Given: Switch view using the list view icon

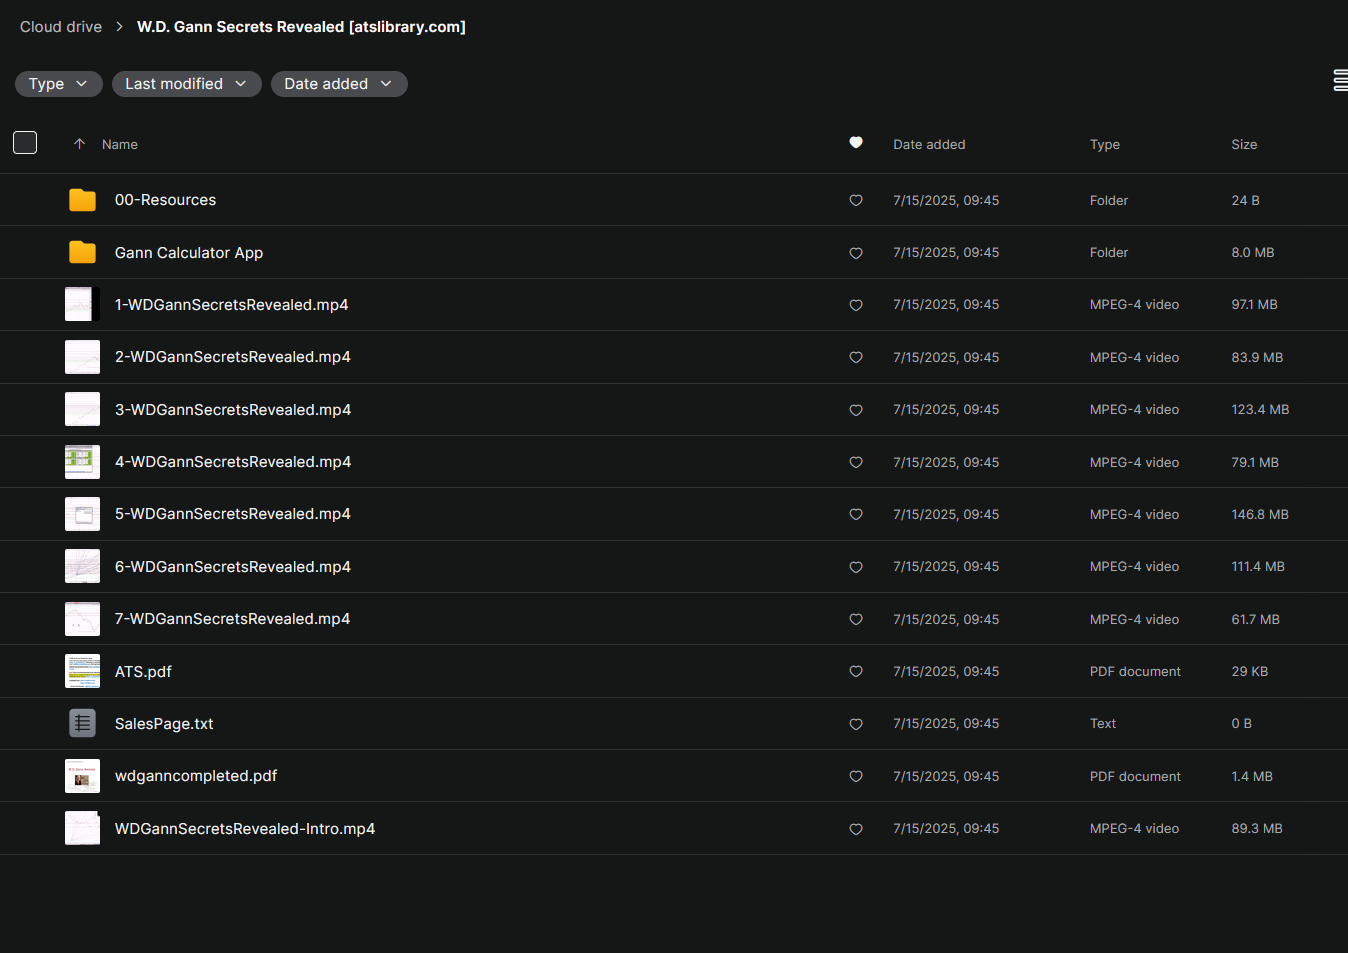Looking at the screenshot, I should pos(1340,81).
